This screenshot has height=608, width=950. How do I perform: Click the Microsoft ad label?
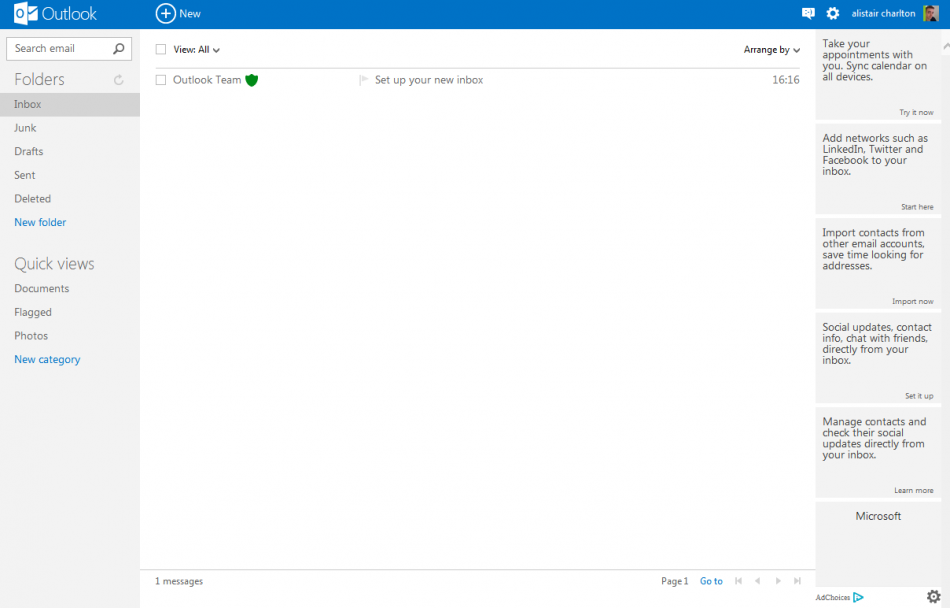coord(878,516)
